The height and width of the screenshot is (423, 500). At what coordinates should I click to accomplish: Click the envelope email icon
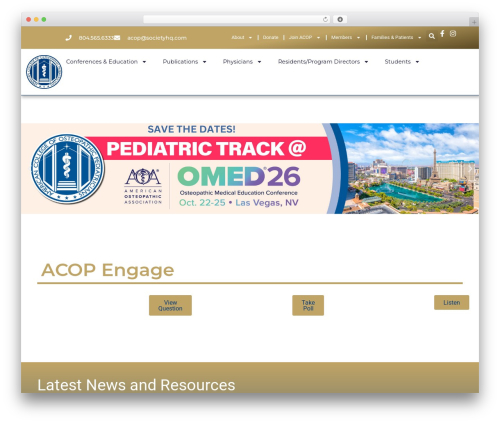(117, 38)
